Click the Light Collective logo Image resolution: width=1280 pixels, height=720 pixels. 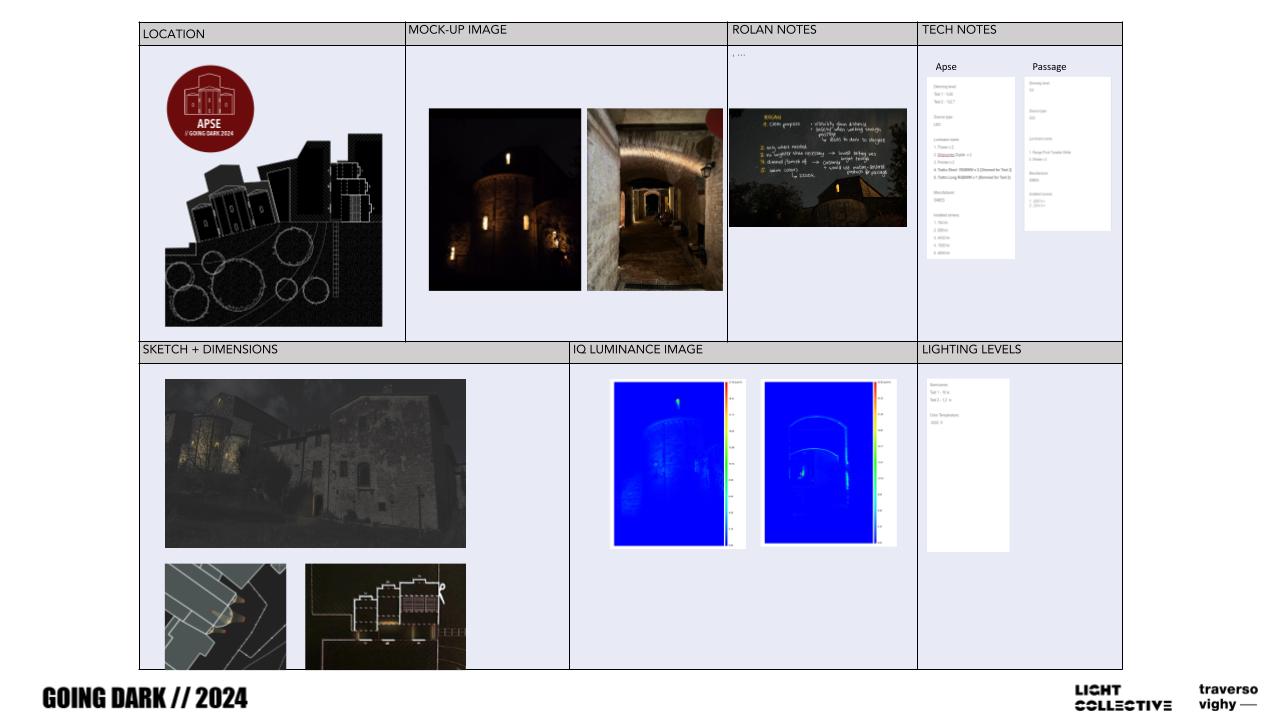tap(1123, 698)
